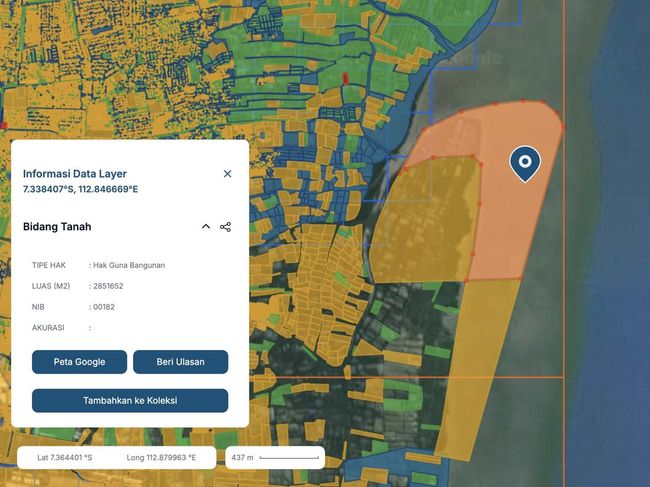The width and height of the screenshot is (650, 487).
Task: Close the Informasi Data Layer panel
Action: [x=227, y=174]
